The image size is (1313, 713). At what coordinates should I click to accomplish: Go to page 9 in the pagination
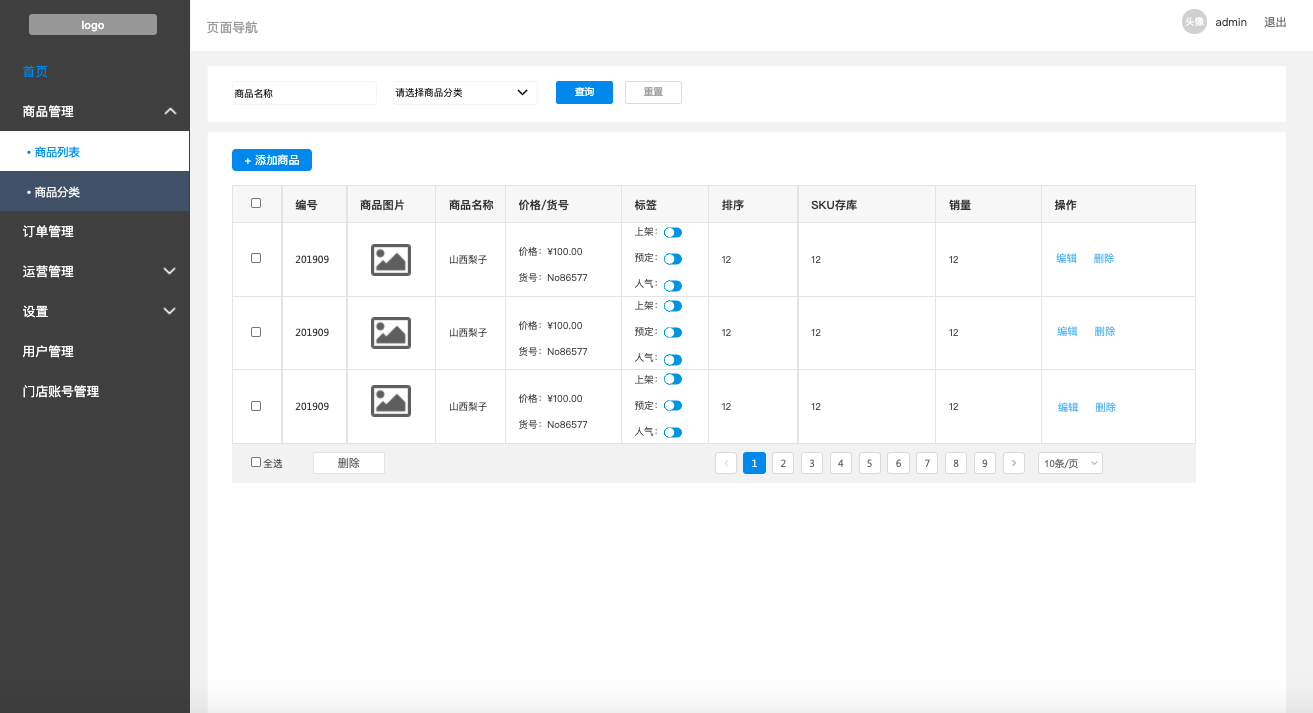[x=985, y=463]
